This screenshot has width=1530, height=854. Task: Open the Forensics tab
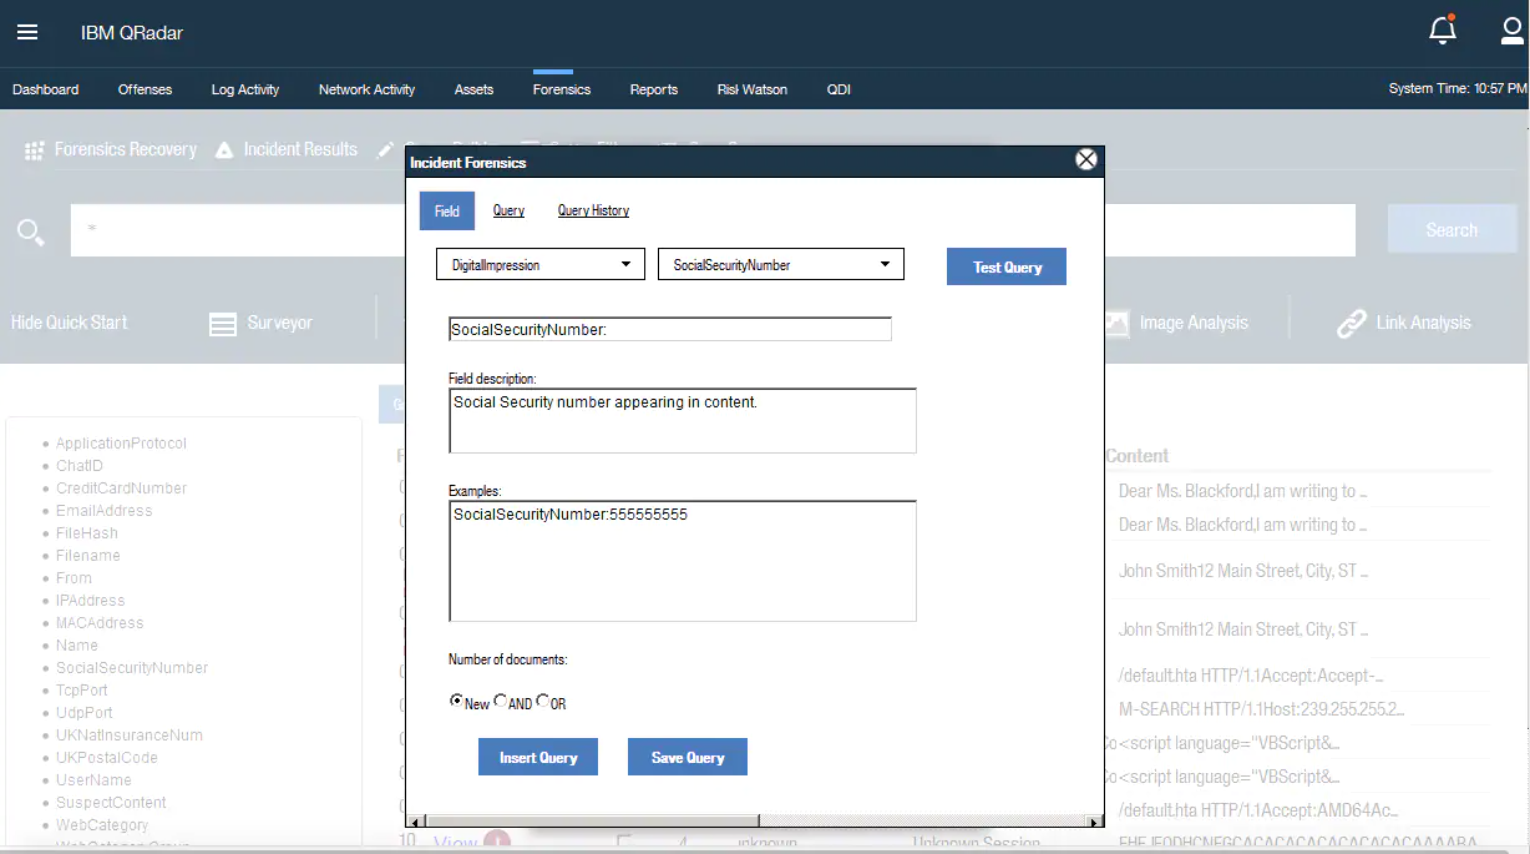click(x=562, y=89)
